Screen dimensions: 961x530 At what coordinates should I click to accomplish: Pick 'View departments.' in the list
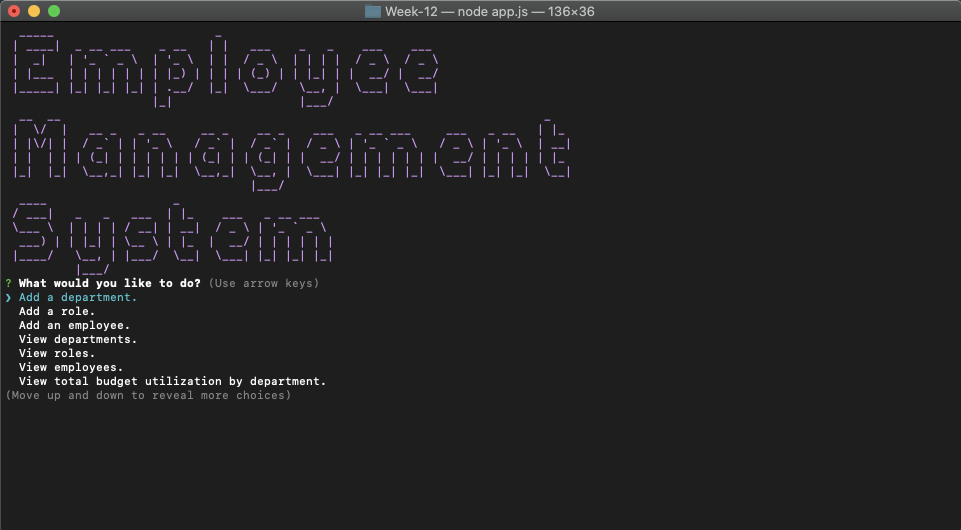pos(78,339)
